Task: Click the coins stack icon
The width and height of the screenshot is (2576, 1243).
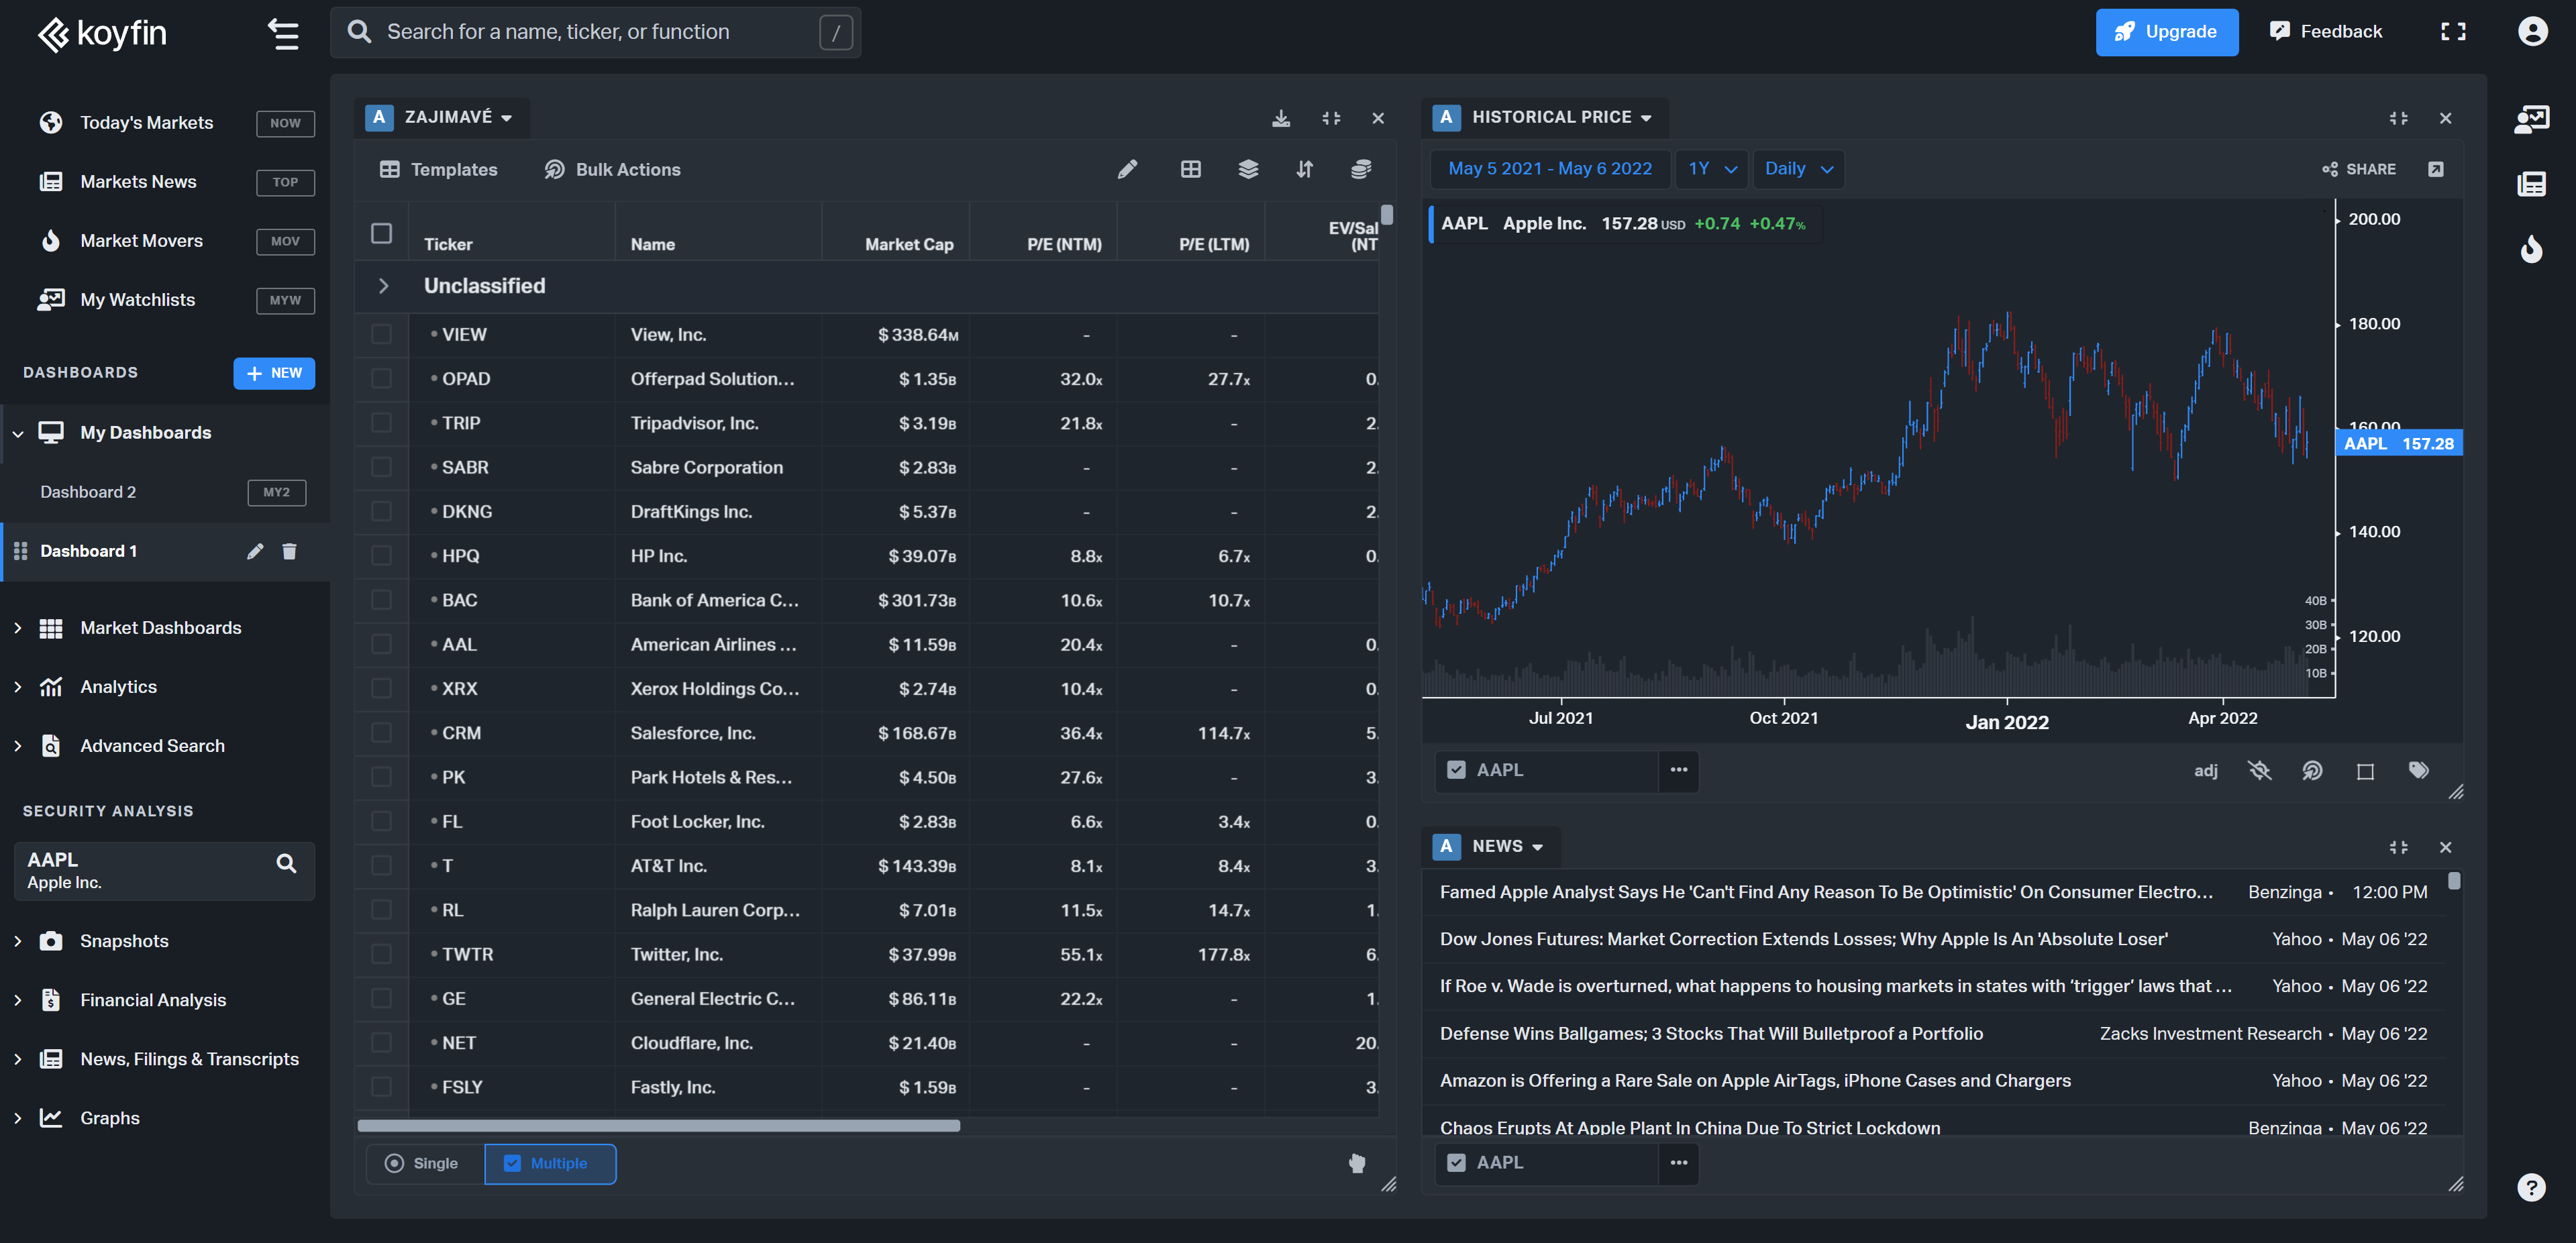Action: click(x=1360, y=169)
